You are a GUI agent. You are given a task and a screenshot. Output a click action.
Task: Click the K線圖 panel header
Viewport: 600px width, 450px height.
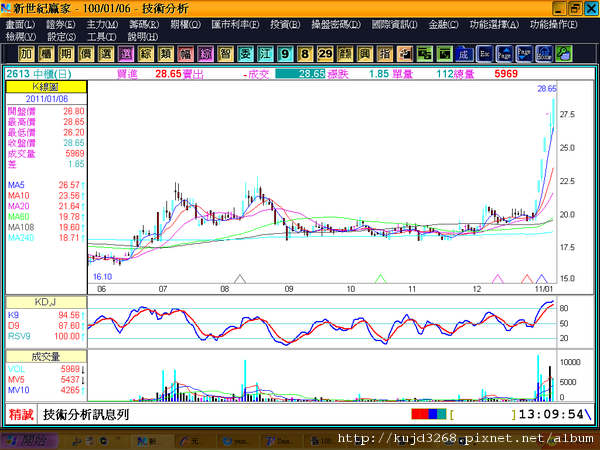[46, 87]
